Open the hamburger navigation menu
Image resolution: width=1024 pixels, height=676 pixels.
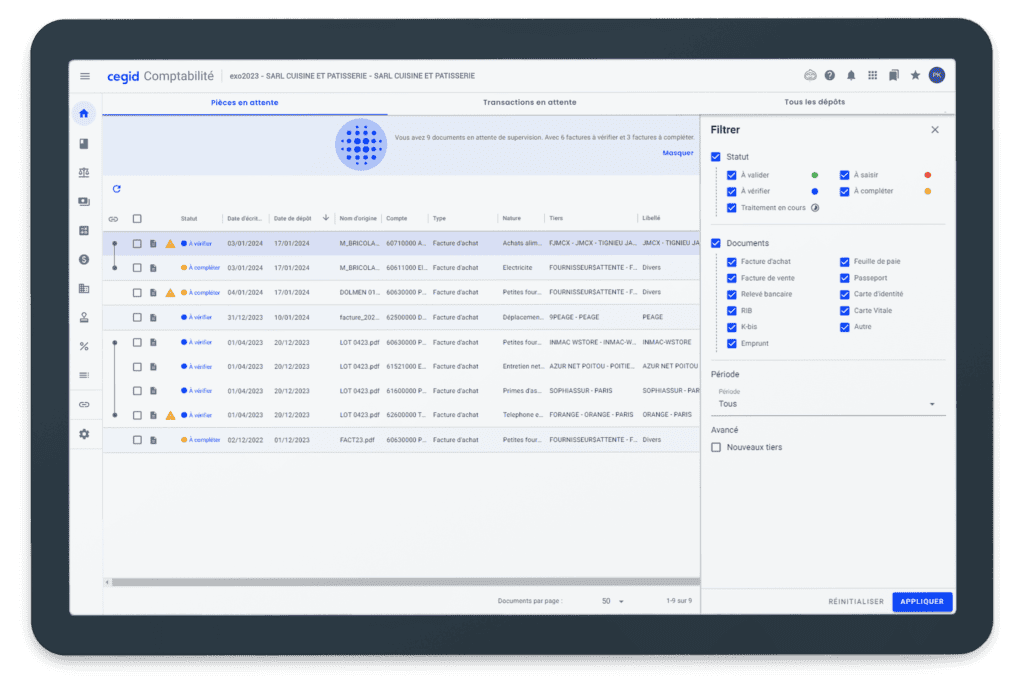click(x=85, y=76)
